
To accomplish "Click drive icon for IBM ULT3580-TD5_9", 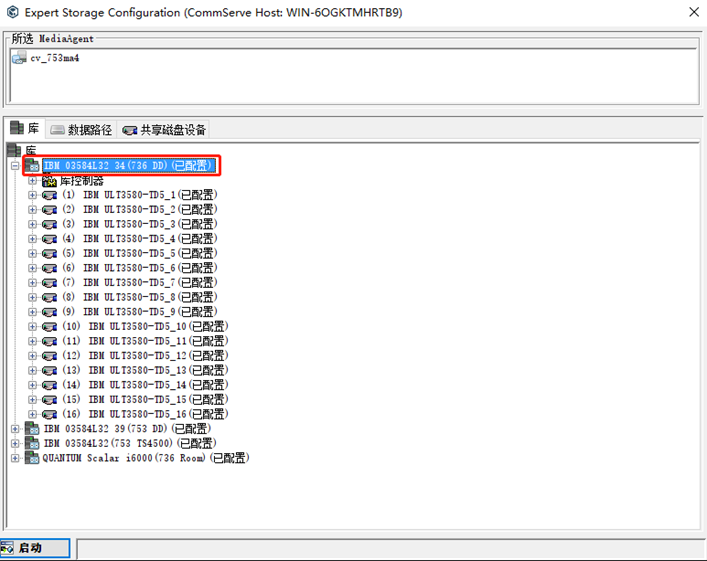I will [x=49, y=312].
